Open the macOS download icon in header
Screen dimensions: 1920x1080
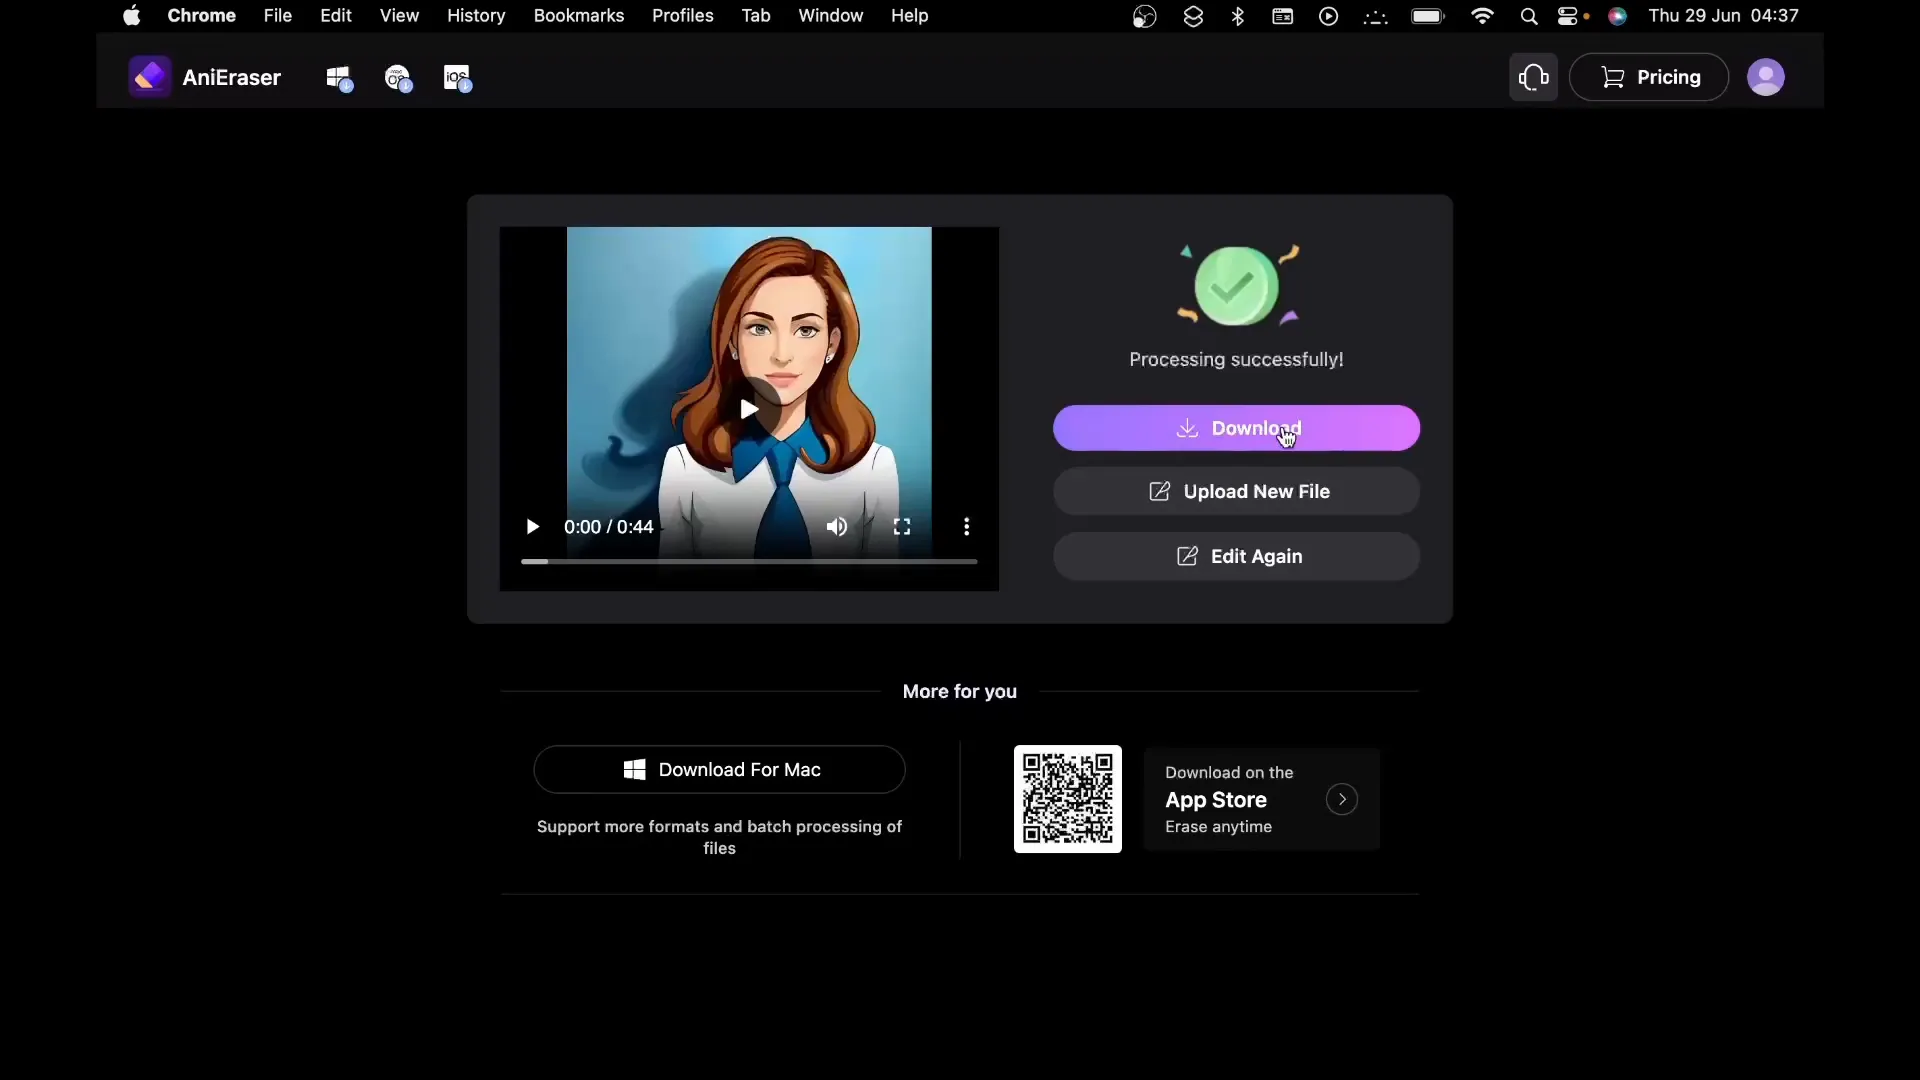coord(398,78)
